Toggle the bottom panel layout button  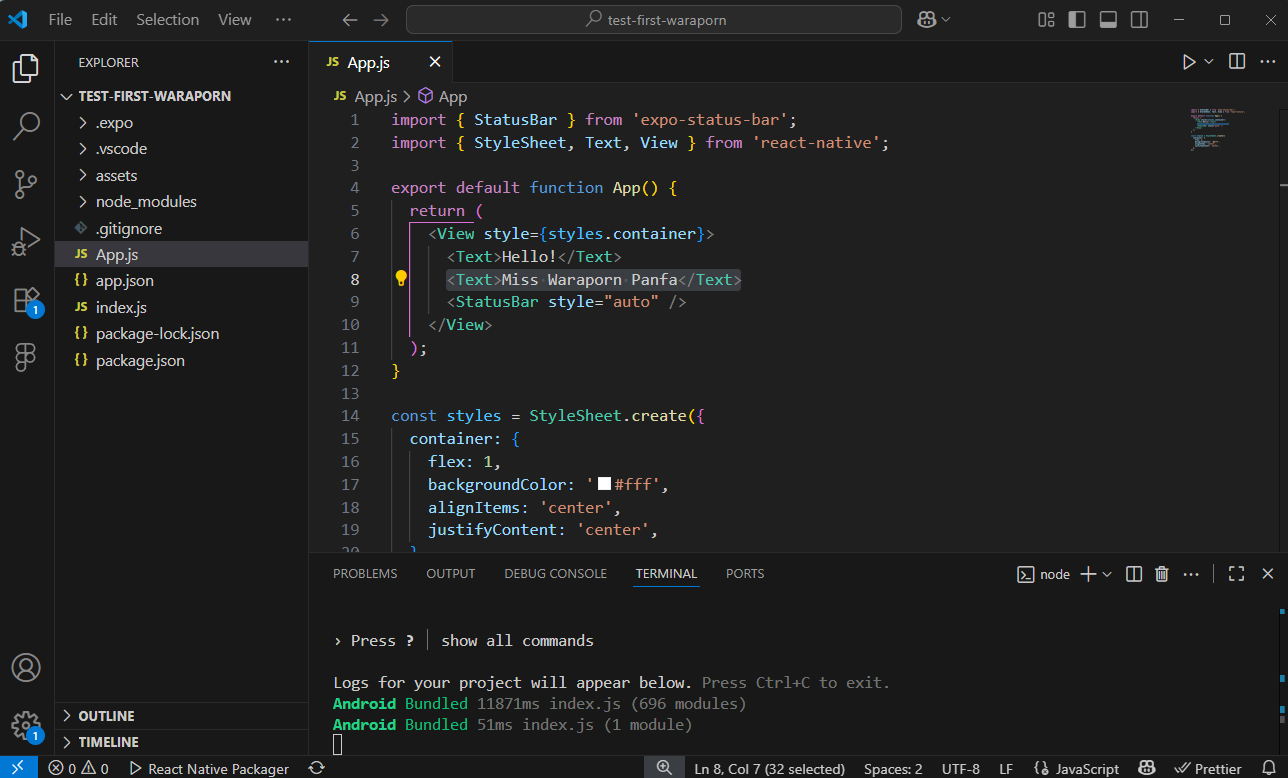click(1108, 20)
